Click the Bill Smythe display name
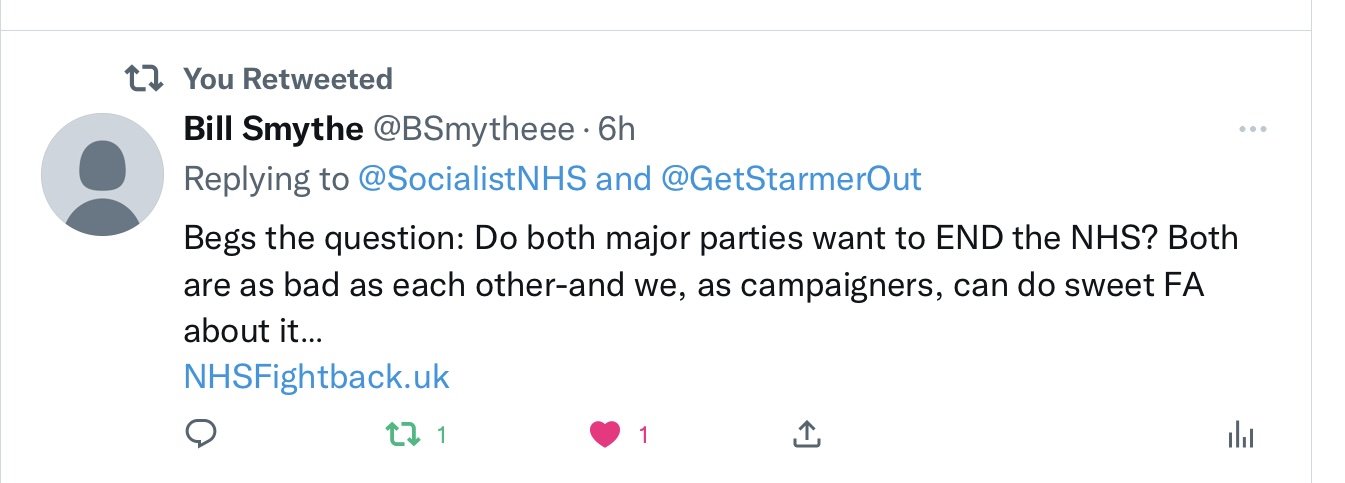This screenshot has width=1345, height=483. [273, 129]
